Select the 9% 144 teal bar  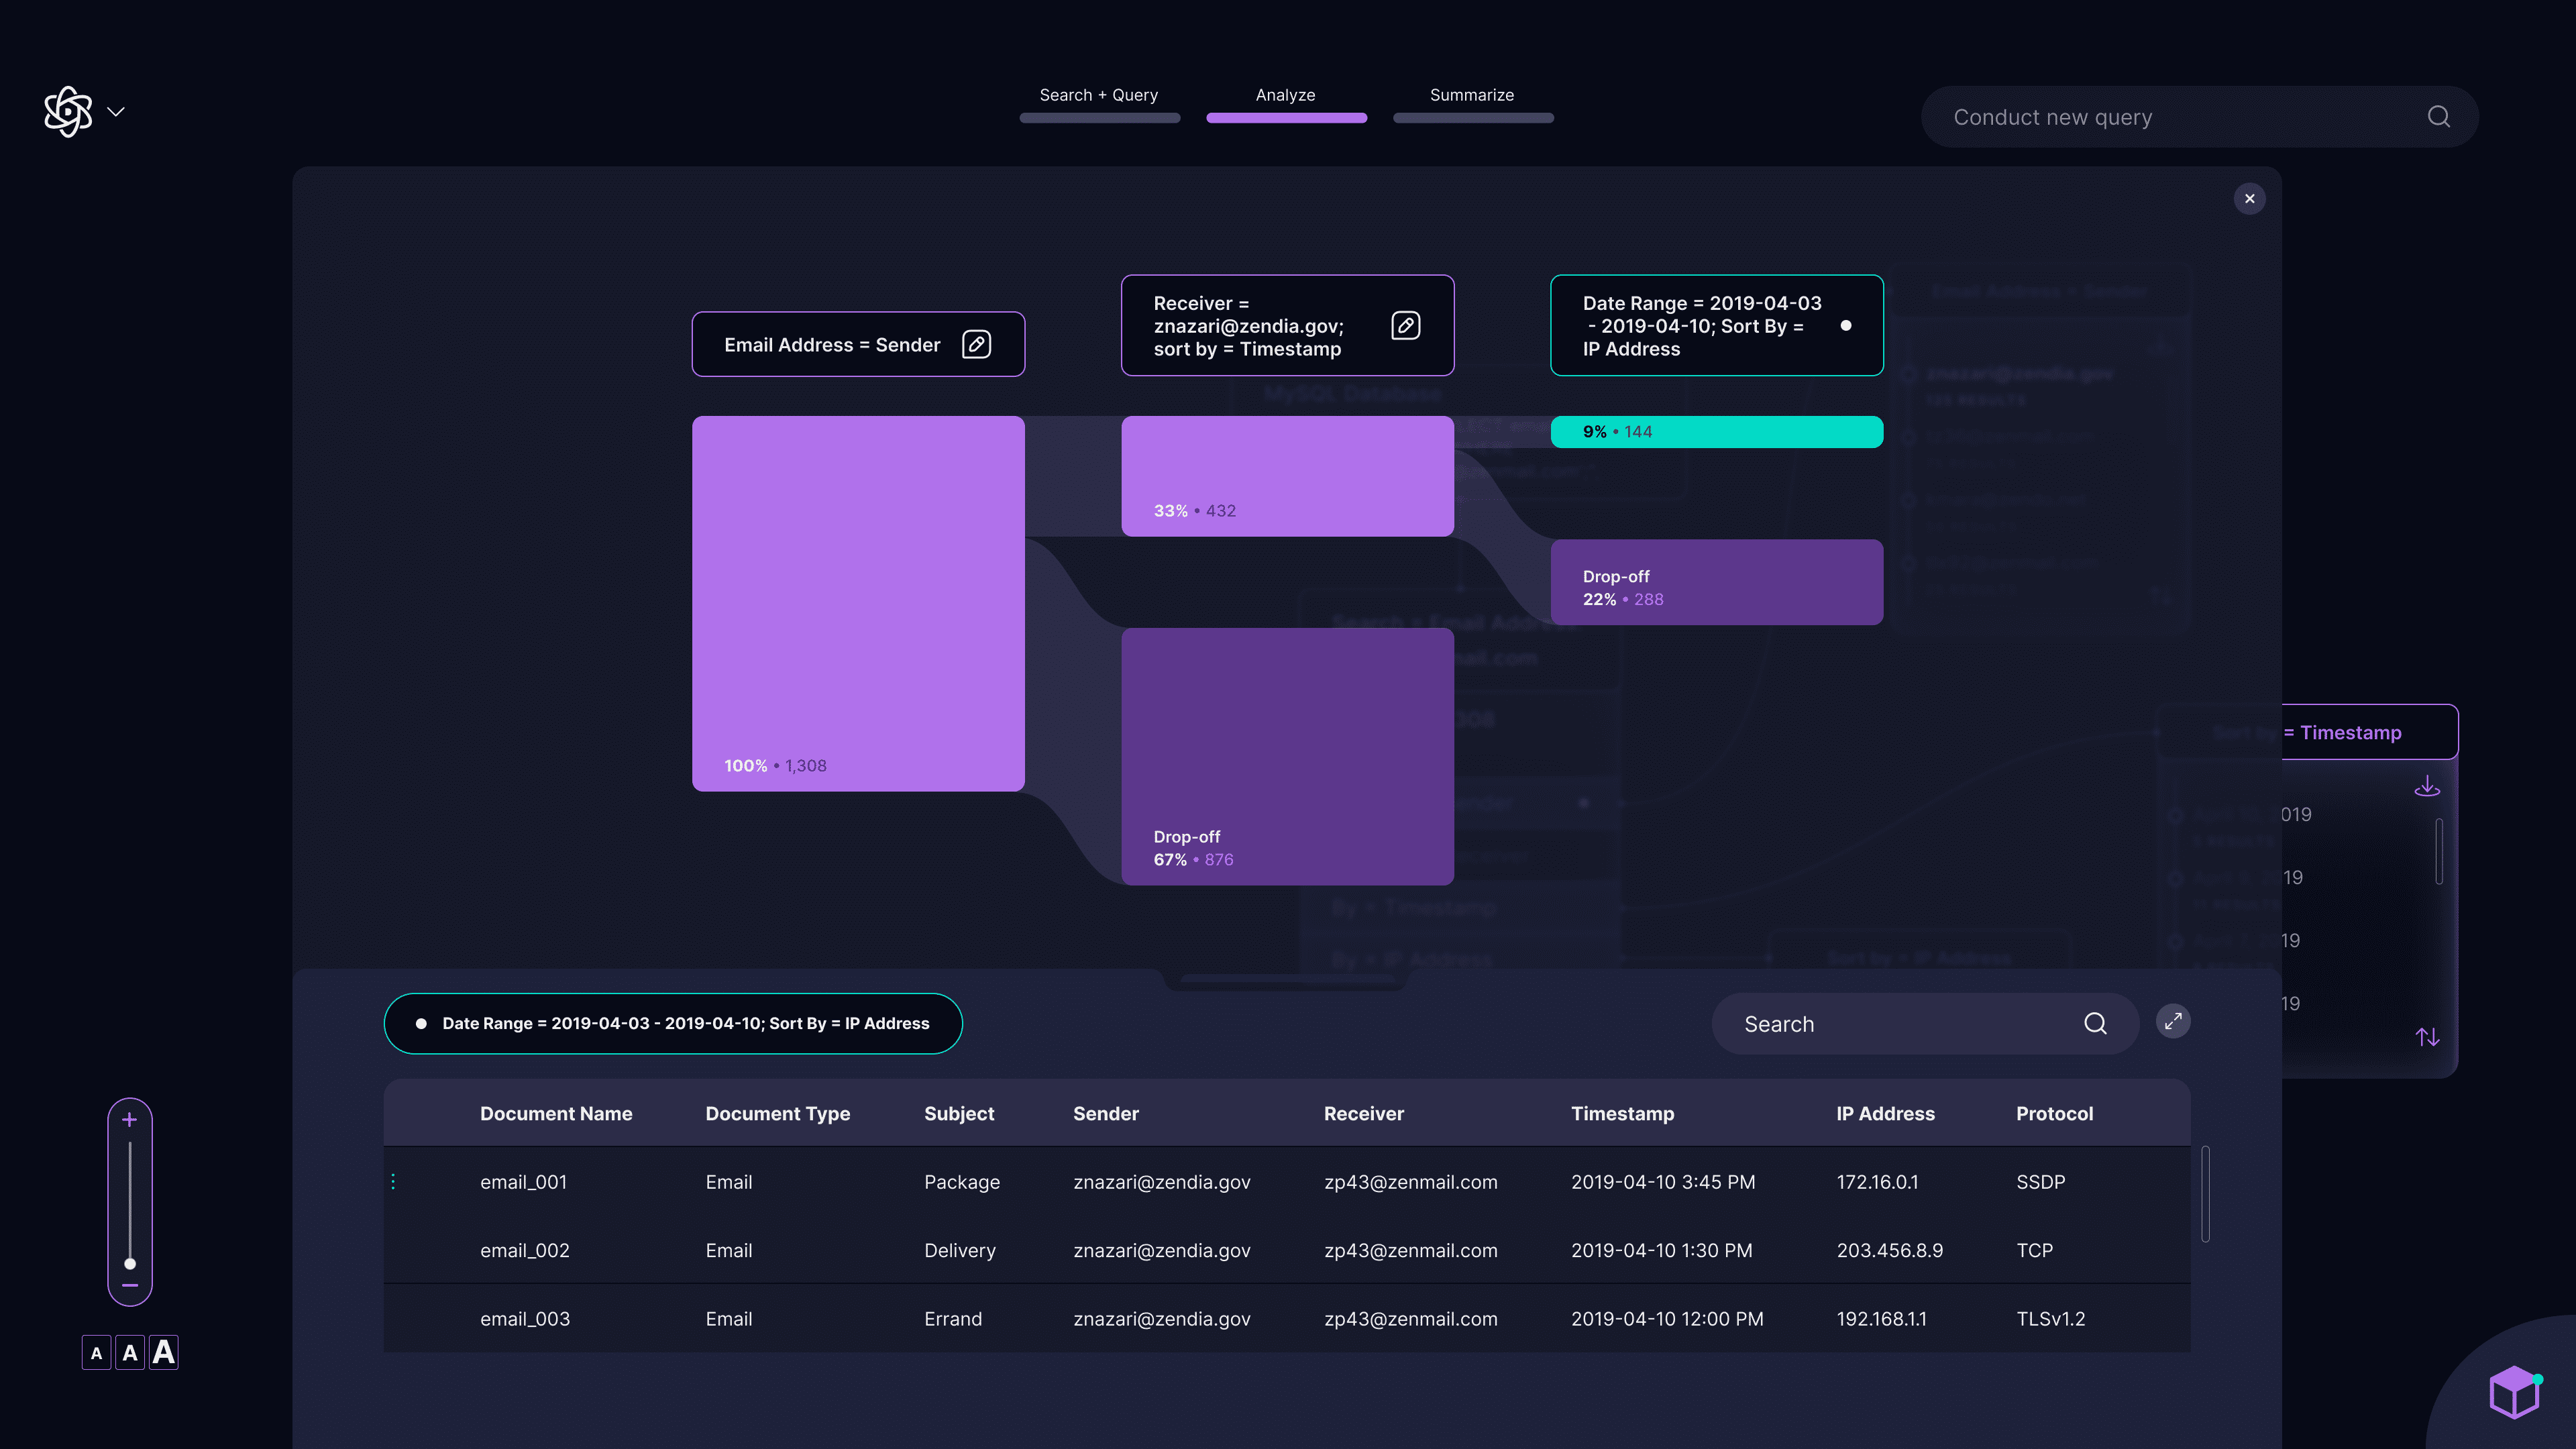pyautogui.click(x=1716, y=432)
